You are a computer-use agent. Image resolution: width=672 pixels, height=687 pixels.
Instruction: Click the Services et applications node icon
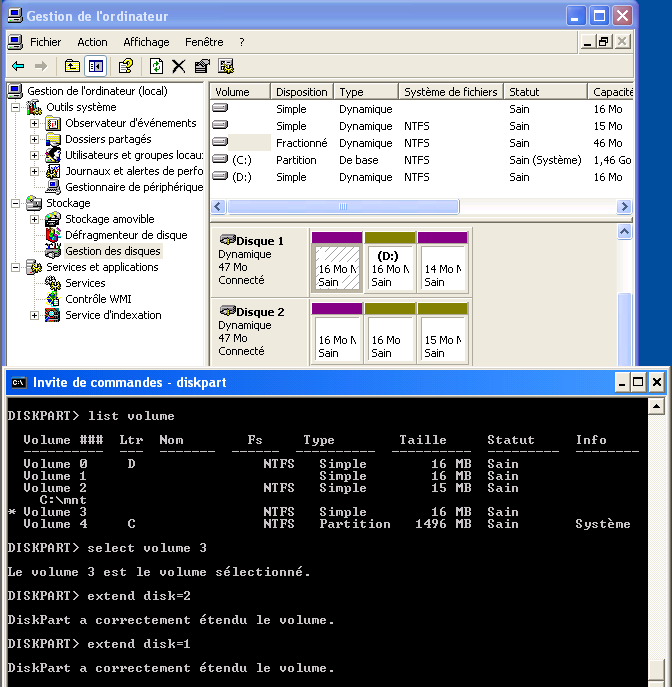point(34,267)
